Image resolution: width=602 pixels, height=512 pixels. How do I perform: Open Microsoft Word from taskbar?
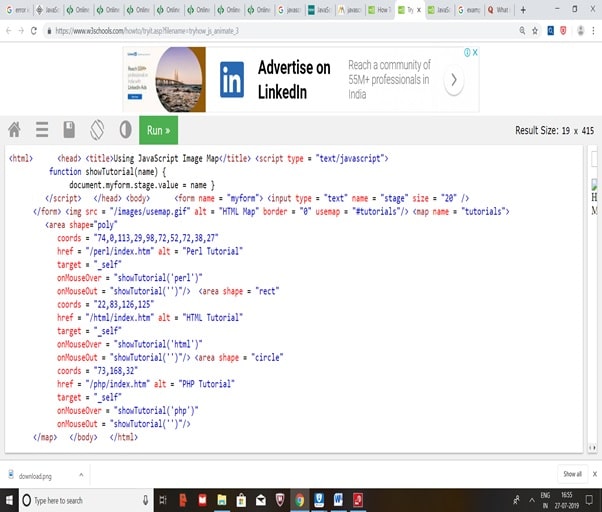338,500
